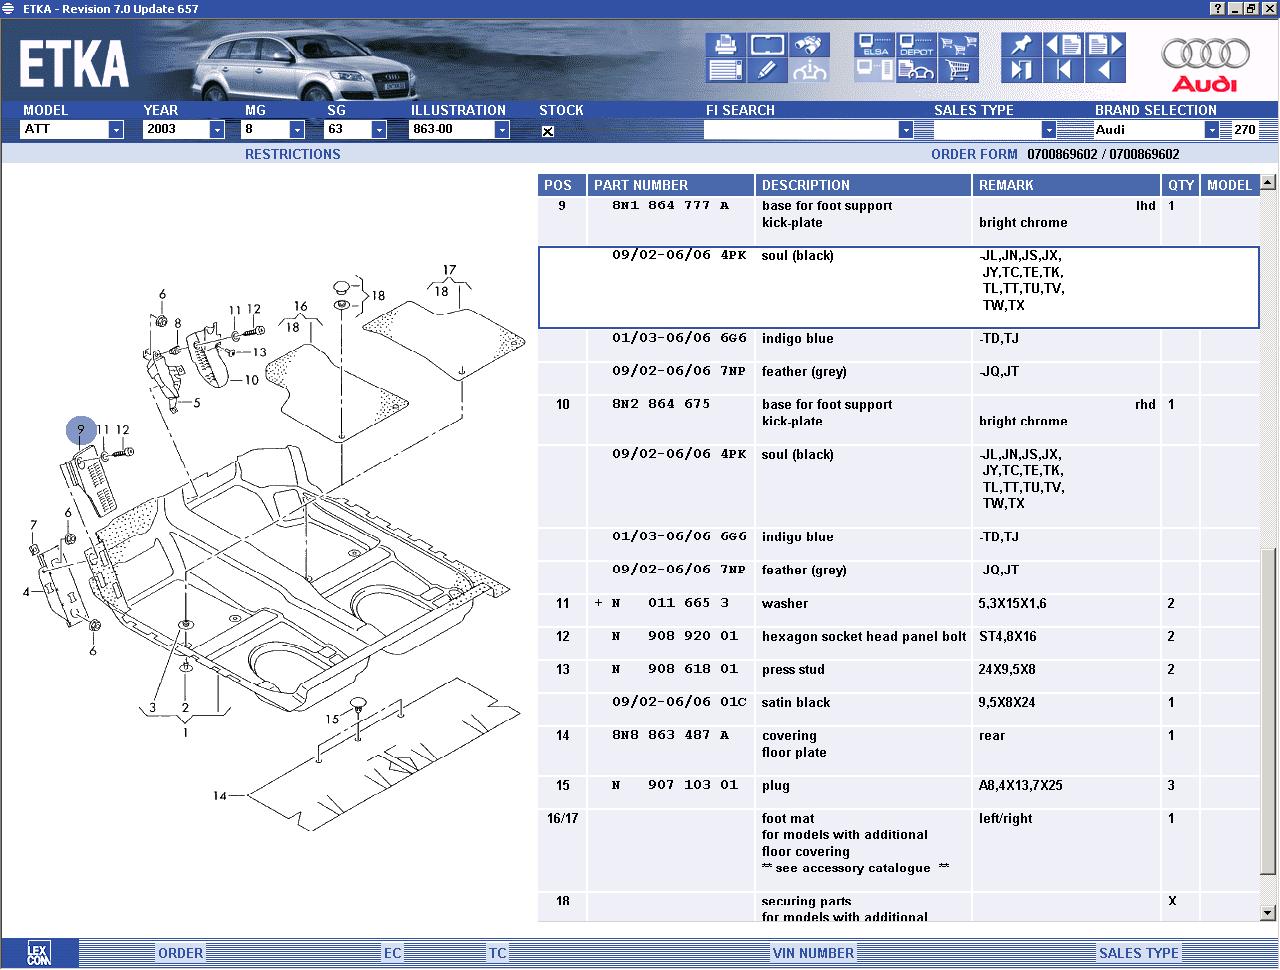Click the bottom SALES TYPE button

coord(1139,953)
